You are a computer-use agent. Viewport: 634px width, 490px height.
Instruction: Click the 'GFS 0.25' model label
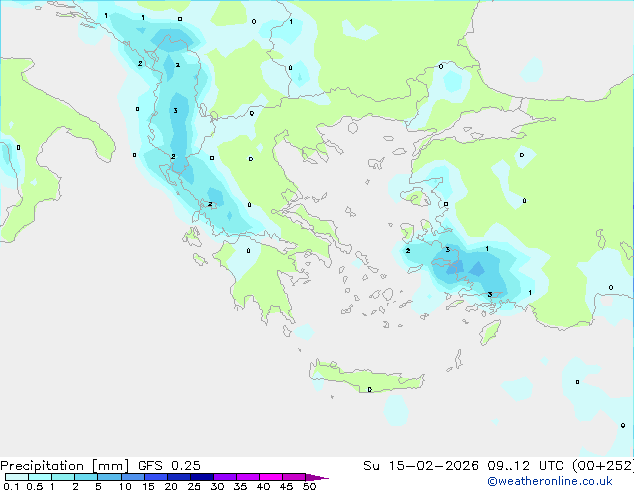pyautogui.click(x=169, y=465)
